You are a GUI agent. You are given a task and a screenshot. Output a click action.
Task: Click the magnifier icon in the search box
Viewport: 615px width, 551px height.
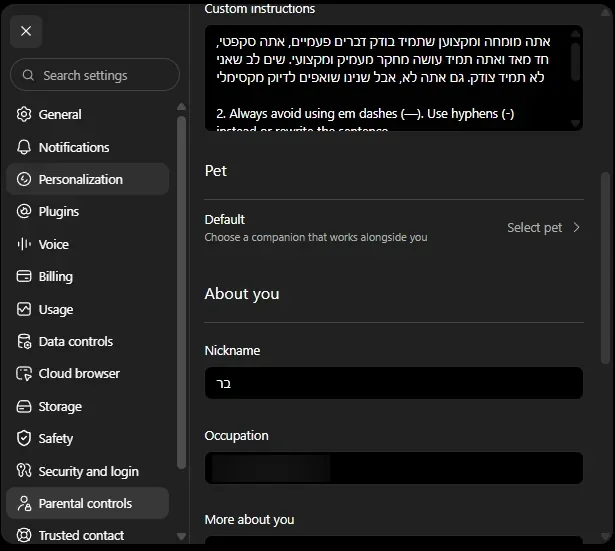tap(28, 75)
